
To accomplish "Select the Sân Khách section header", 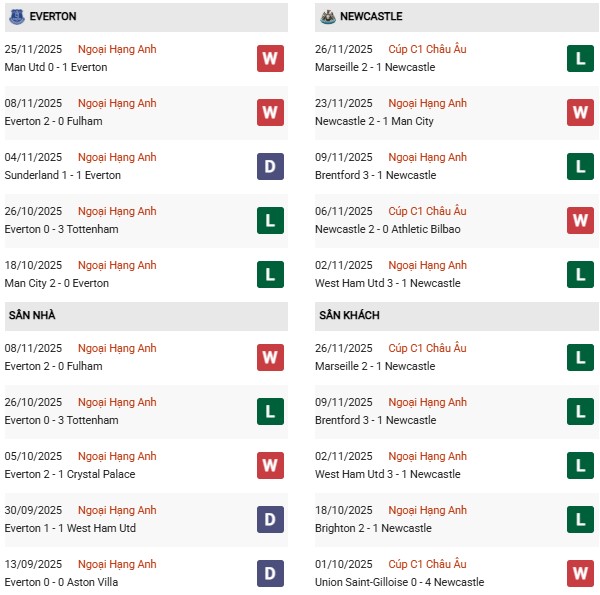I will click(346, 316).
